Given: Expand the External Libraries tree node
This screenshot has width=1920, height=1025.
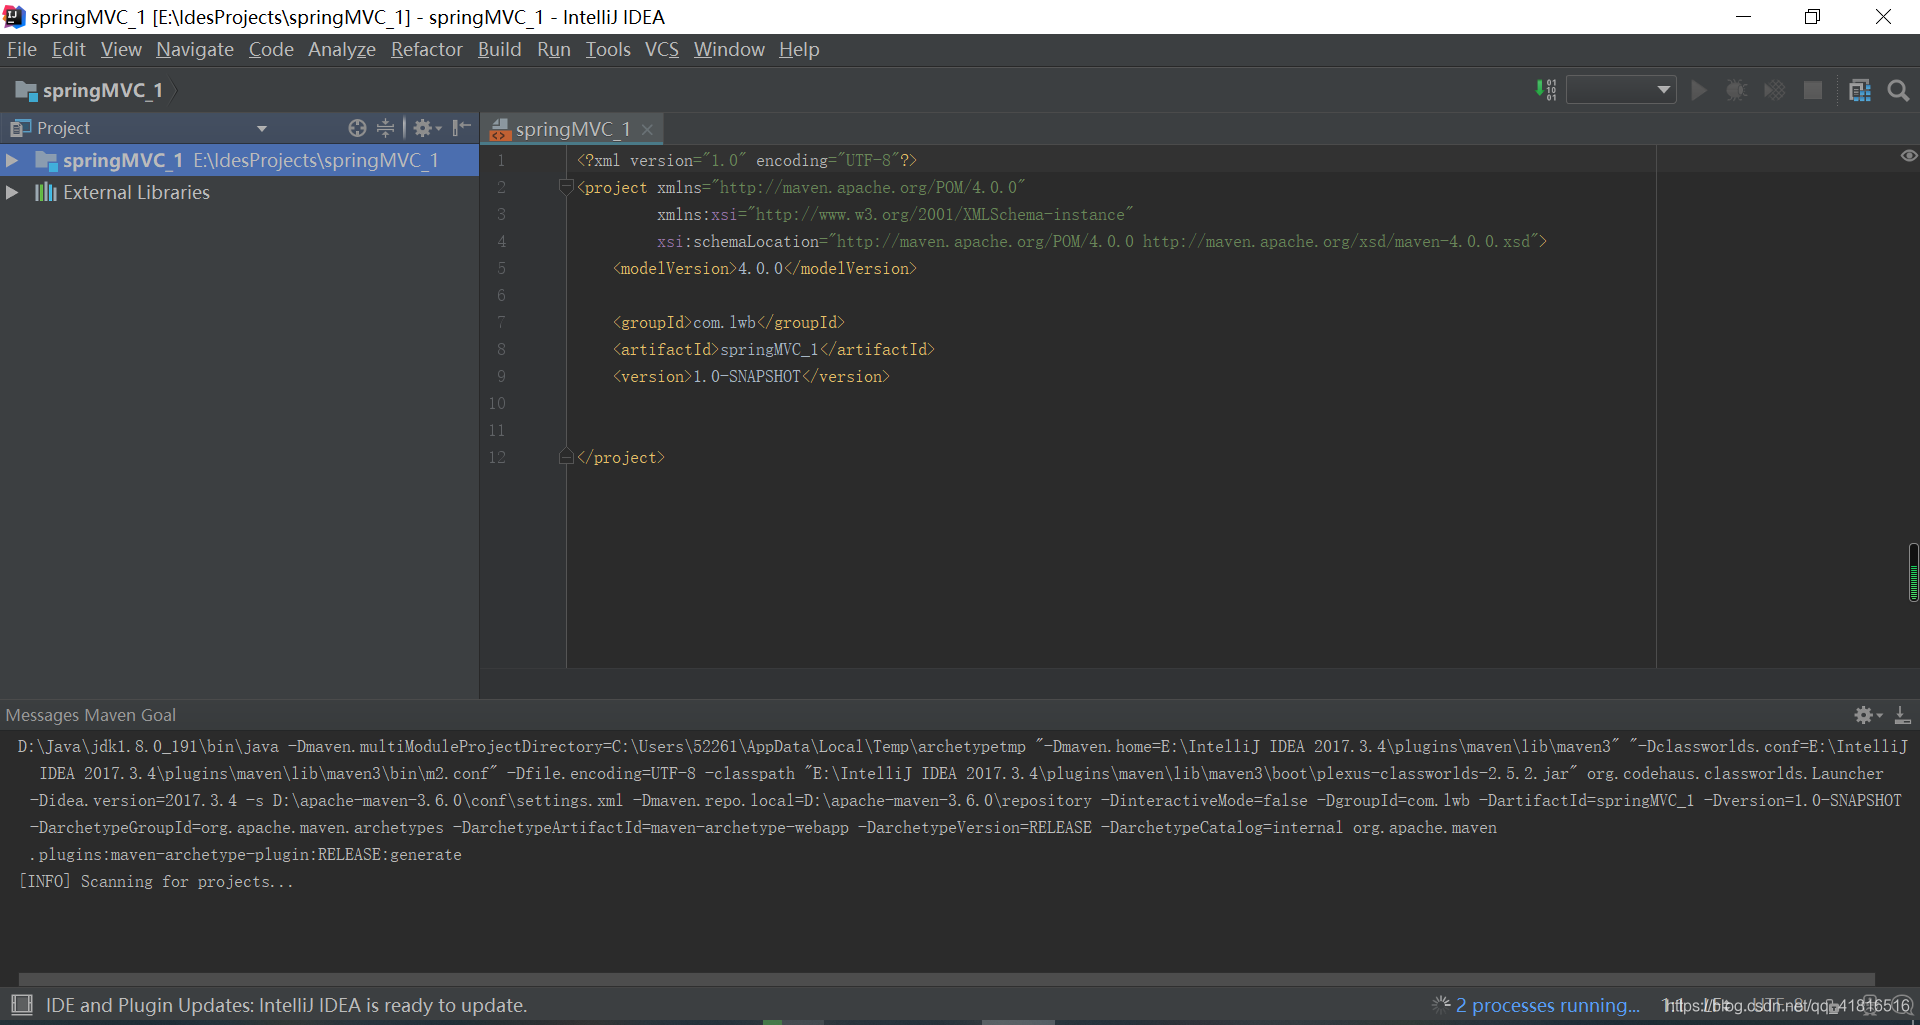Looking at the screenshot, I should click(12, 192).
